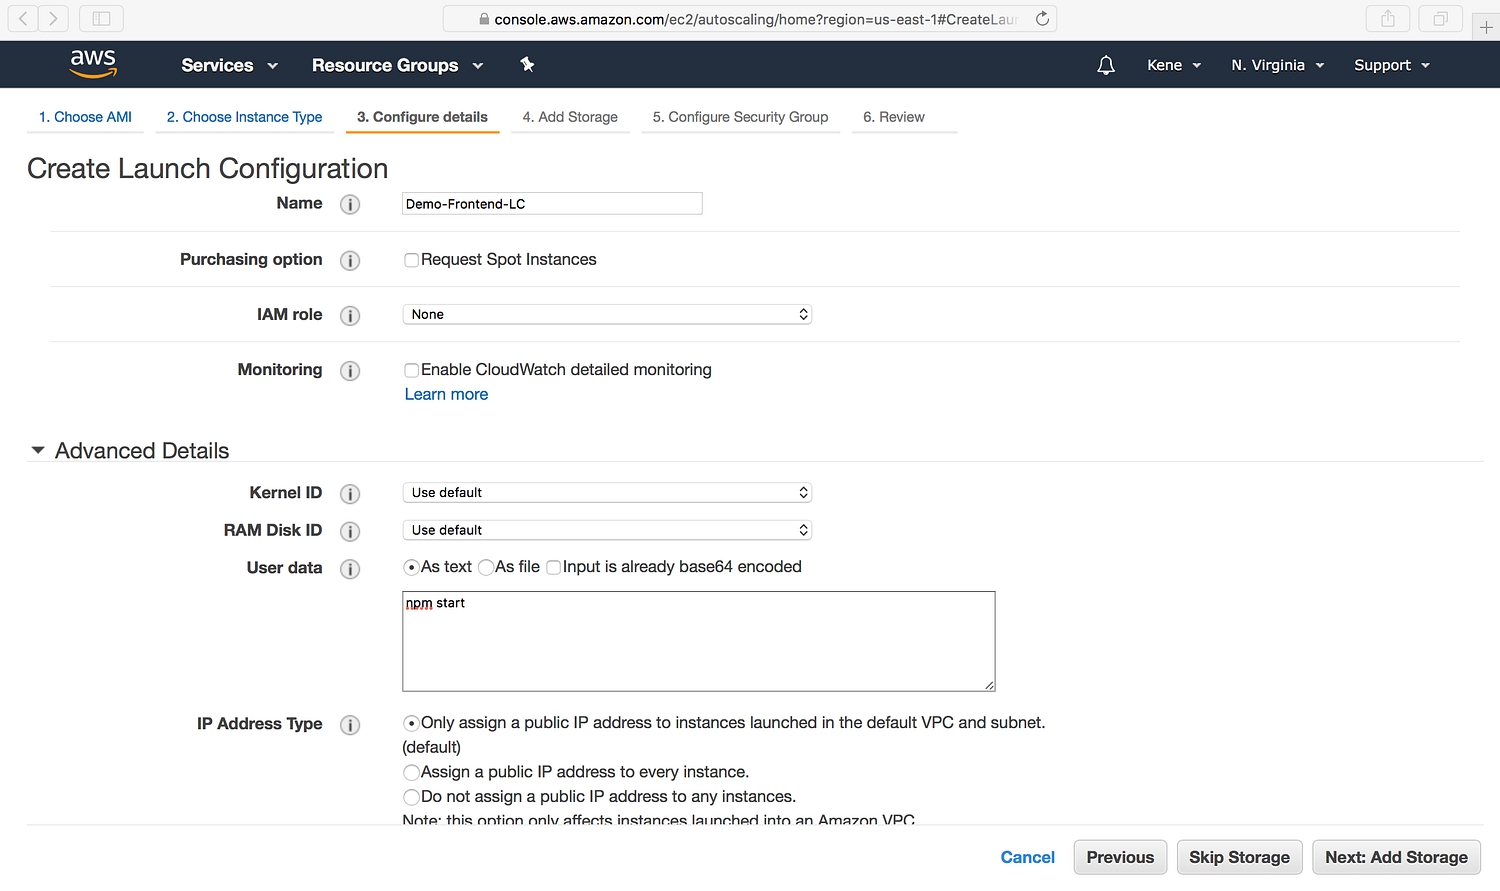Open the IAM role dropdown
1500x891 pixels.
606,315
